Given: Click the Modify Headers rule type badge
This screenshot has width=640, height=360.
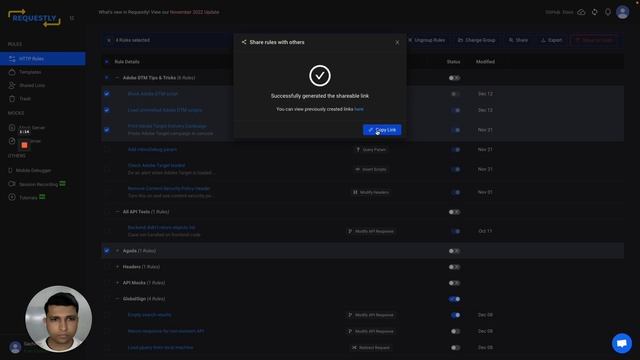Looking at the screenshot, I should (x=371, y=192).
